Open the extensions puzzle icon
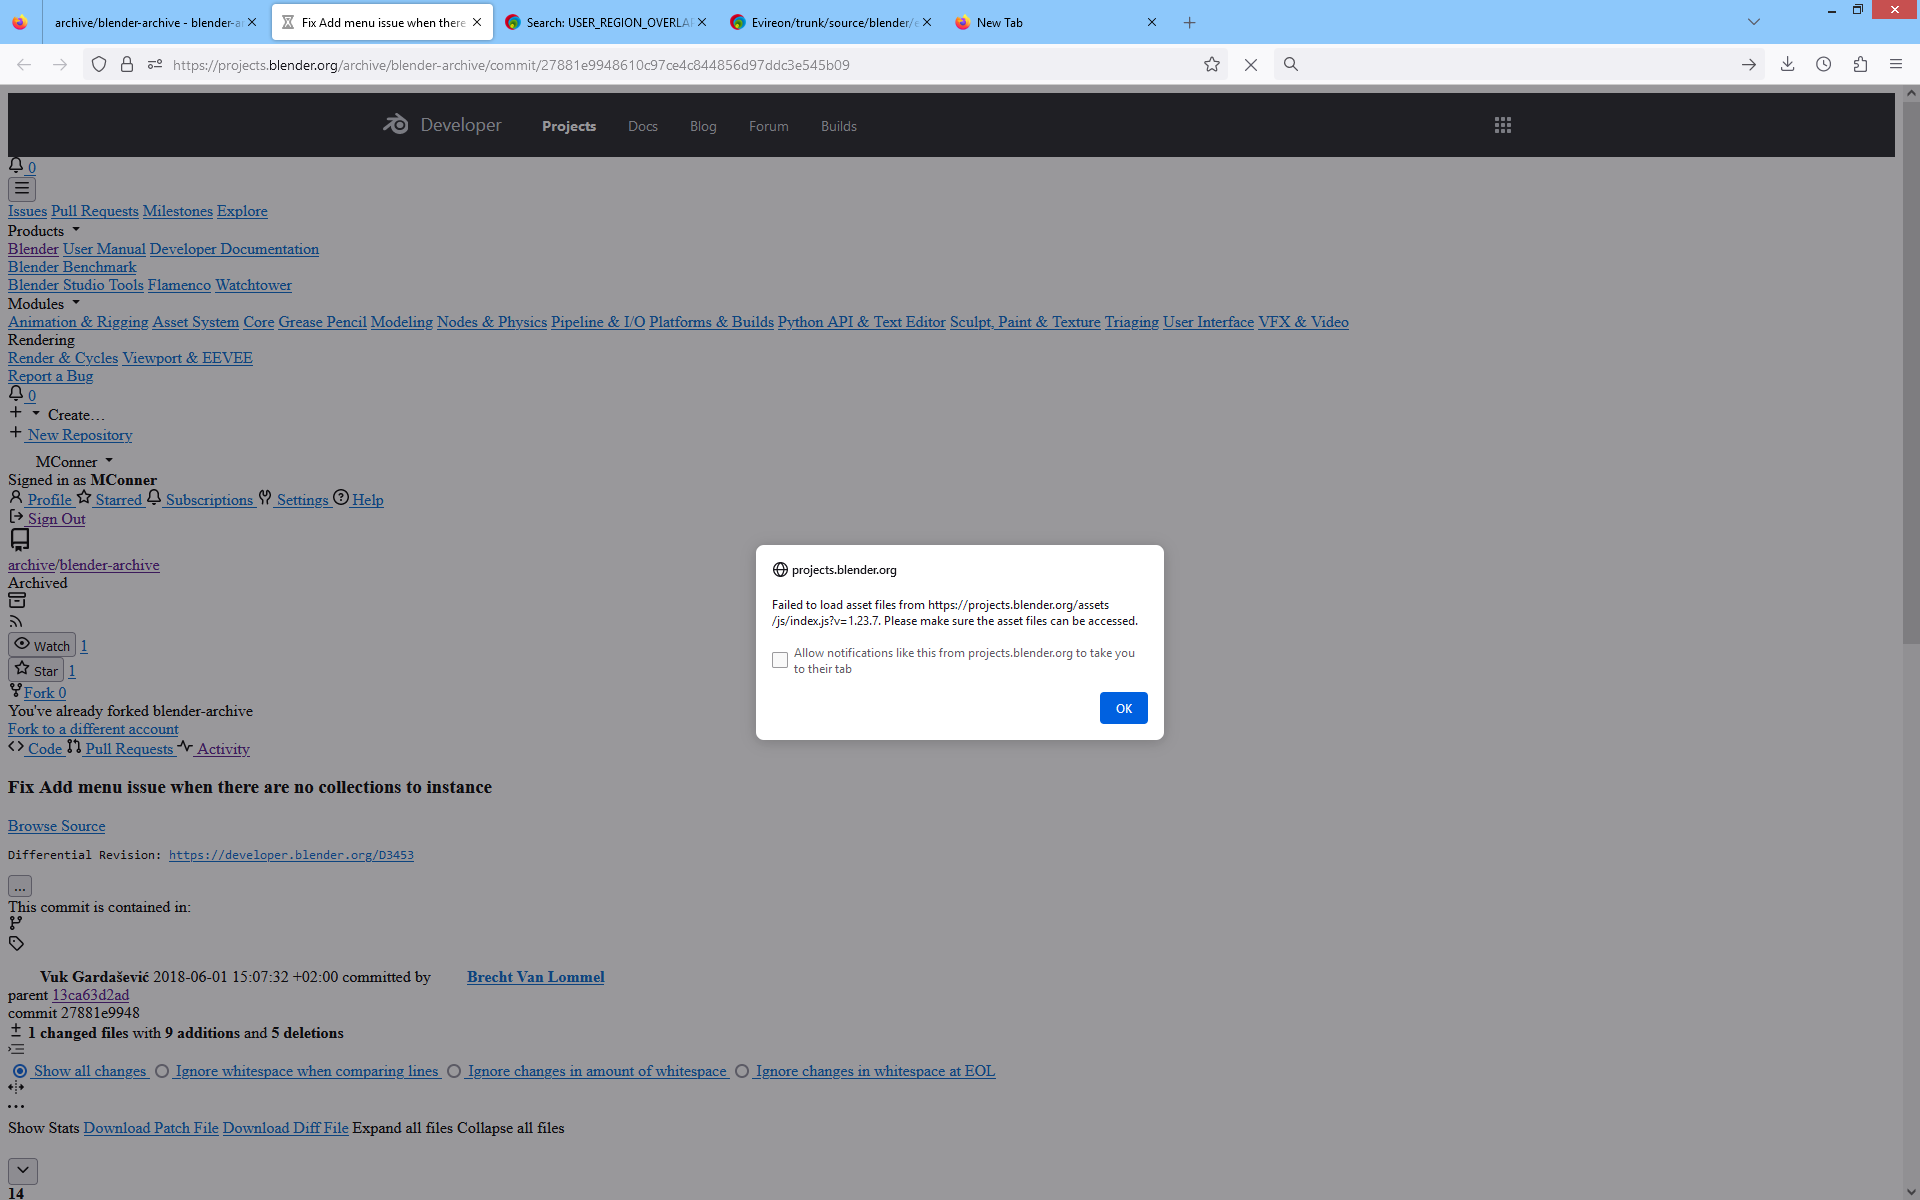 tap(1860, 64)
